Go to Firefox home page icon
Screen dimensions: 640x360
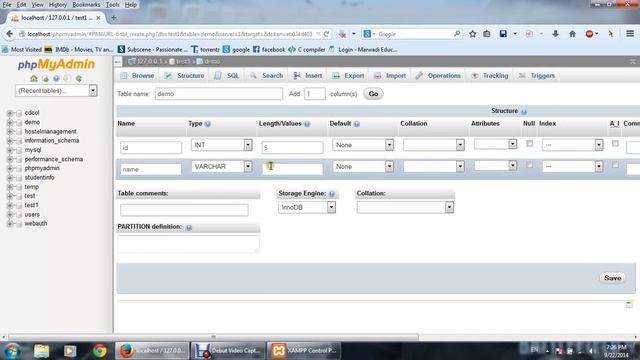(572, 34)
